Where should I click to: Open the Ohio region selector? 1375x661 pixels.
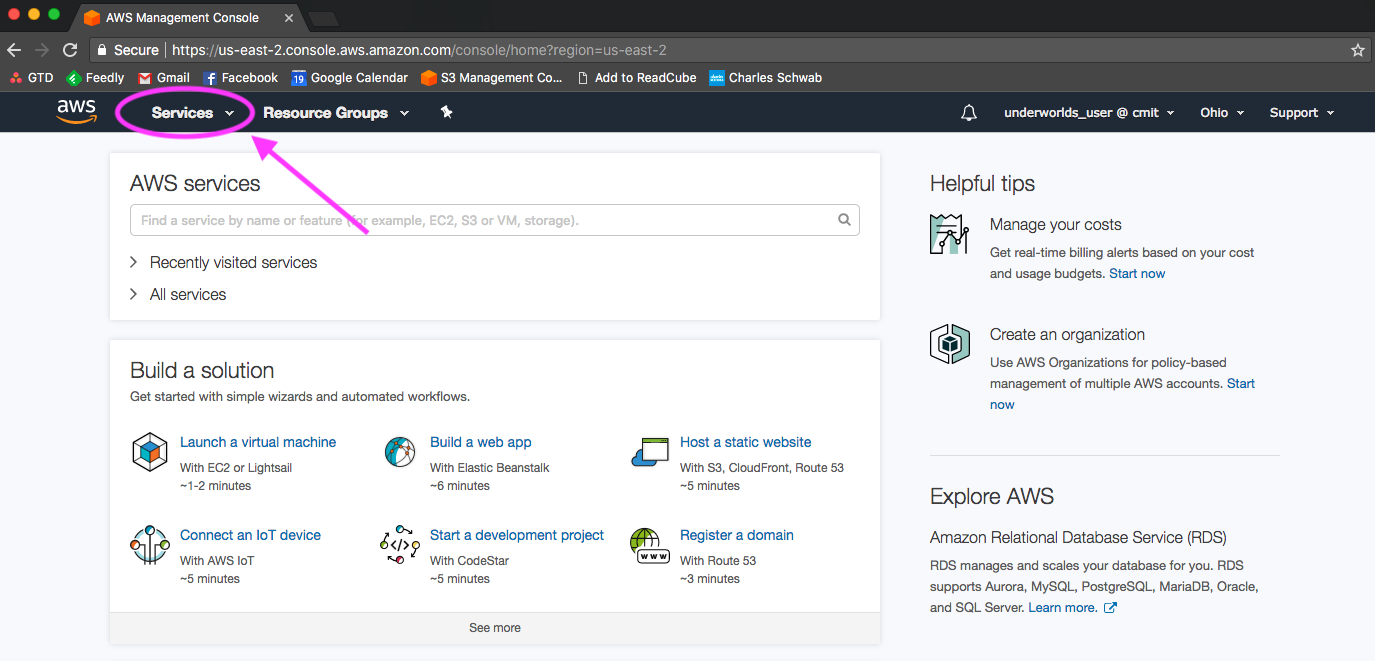tap(1222, 113)
